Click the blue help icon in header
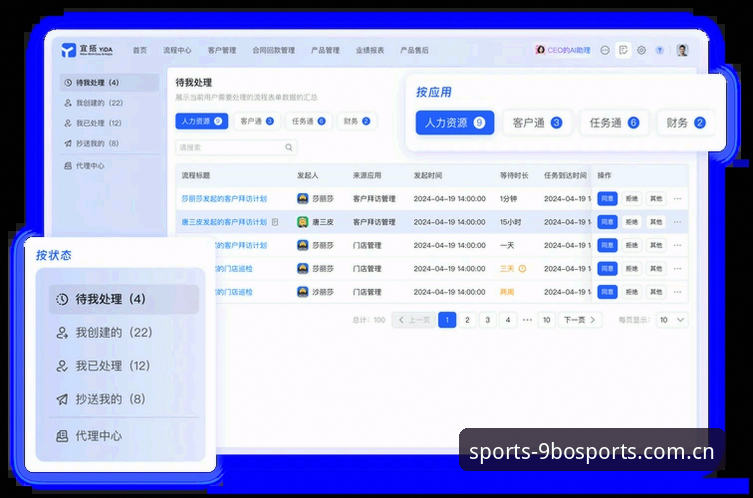This screenshot has height=498, width=753. click(660, 50)
